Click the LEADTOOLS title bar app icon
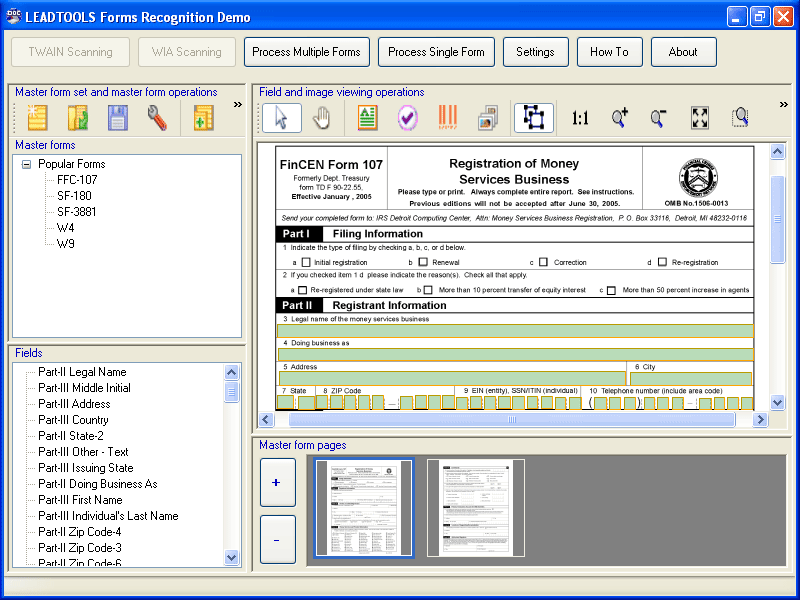This screenshot has height=600, width=800. click(13, 16)
